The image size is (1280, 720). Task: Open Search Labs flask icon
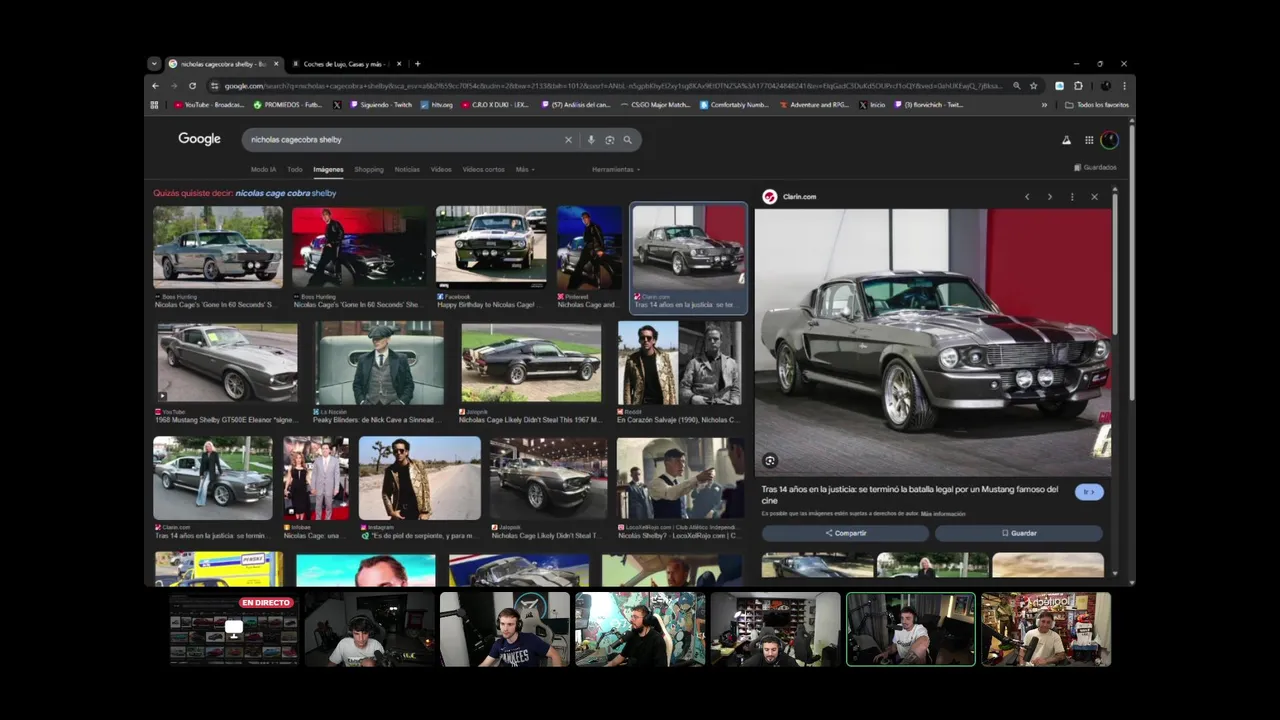(1066, 140)
